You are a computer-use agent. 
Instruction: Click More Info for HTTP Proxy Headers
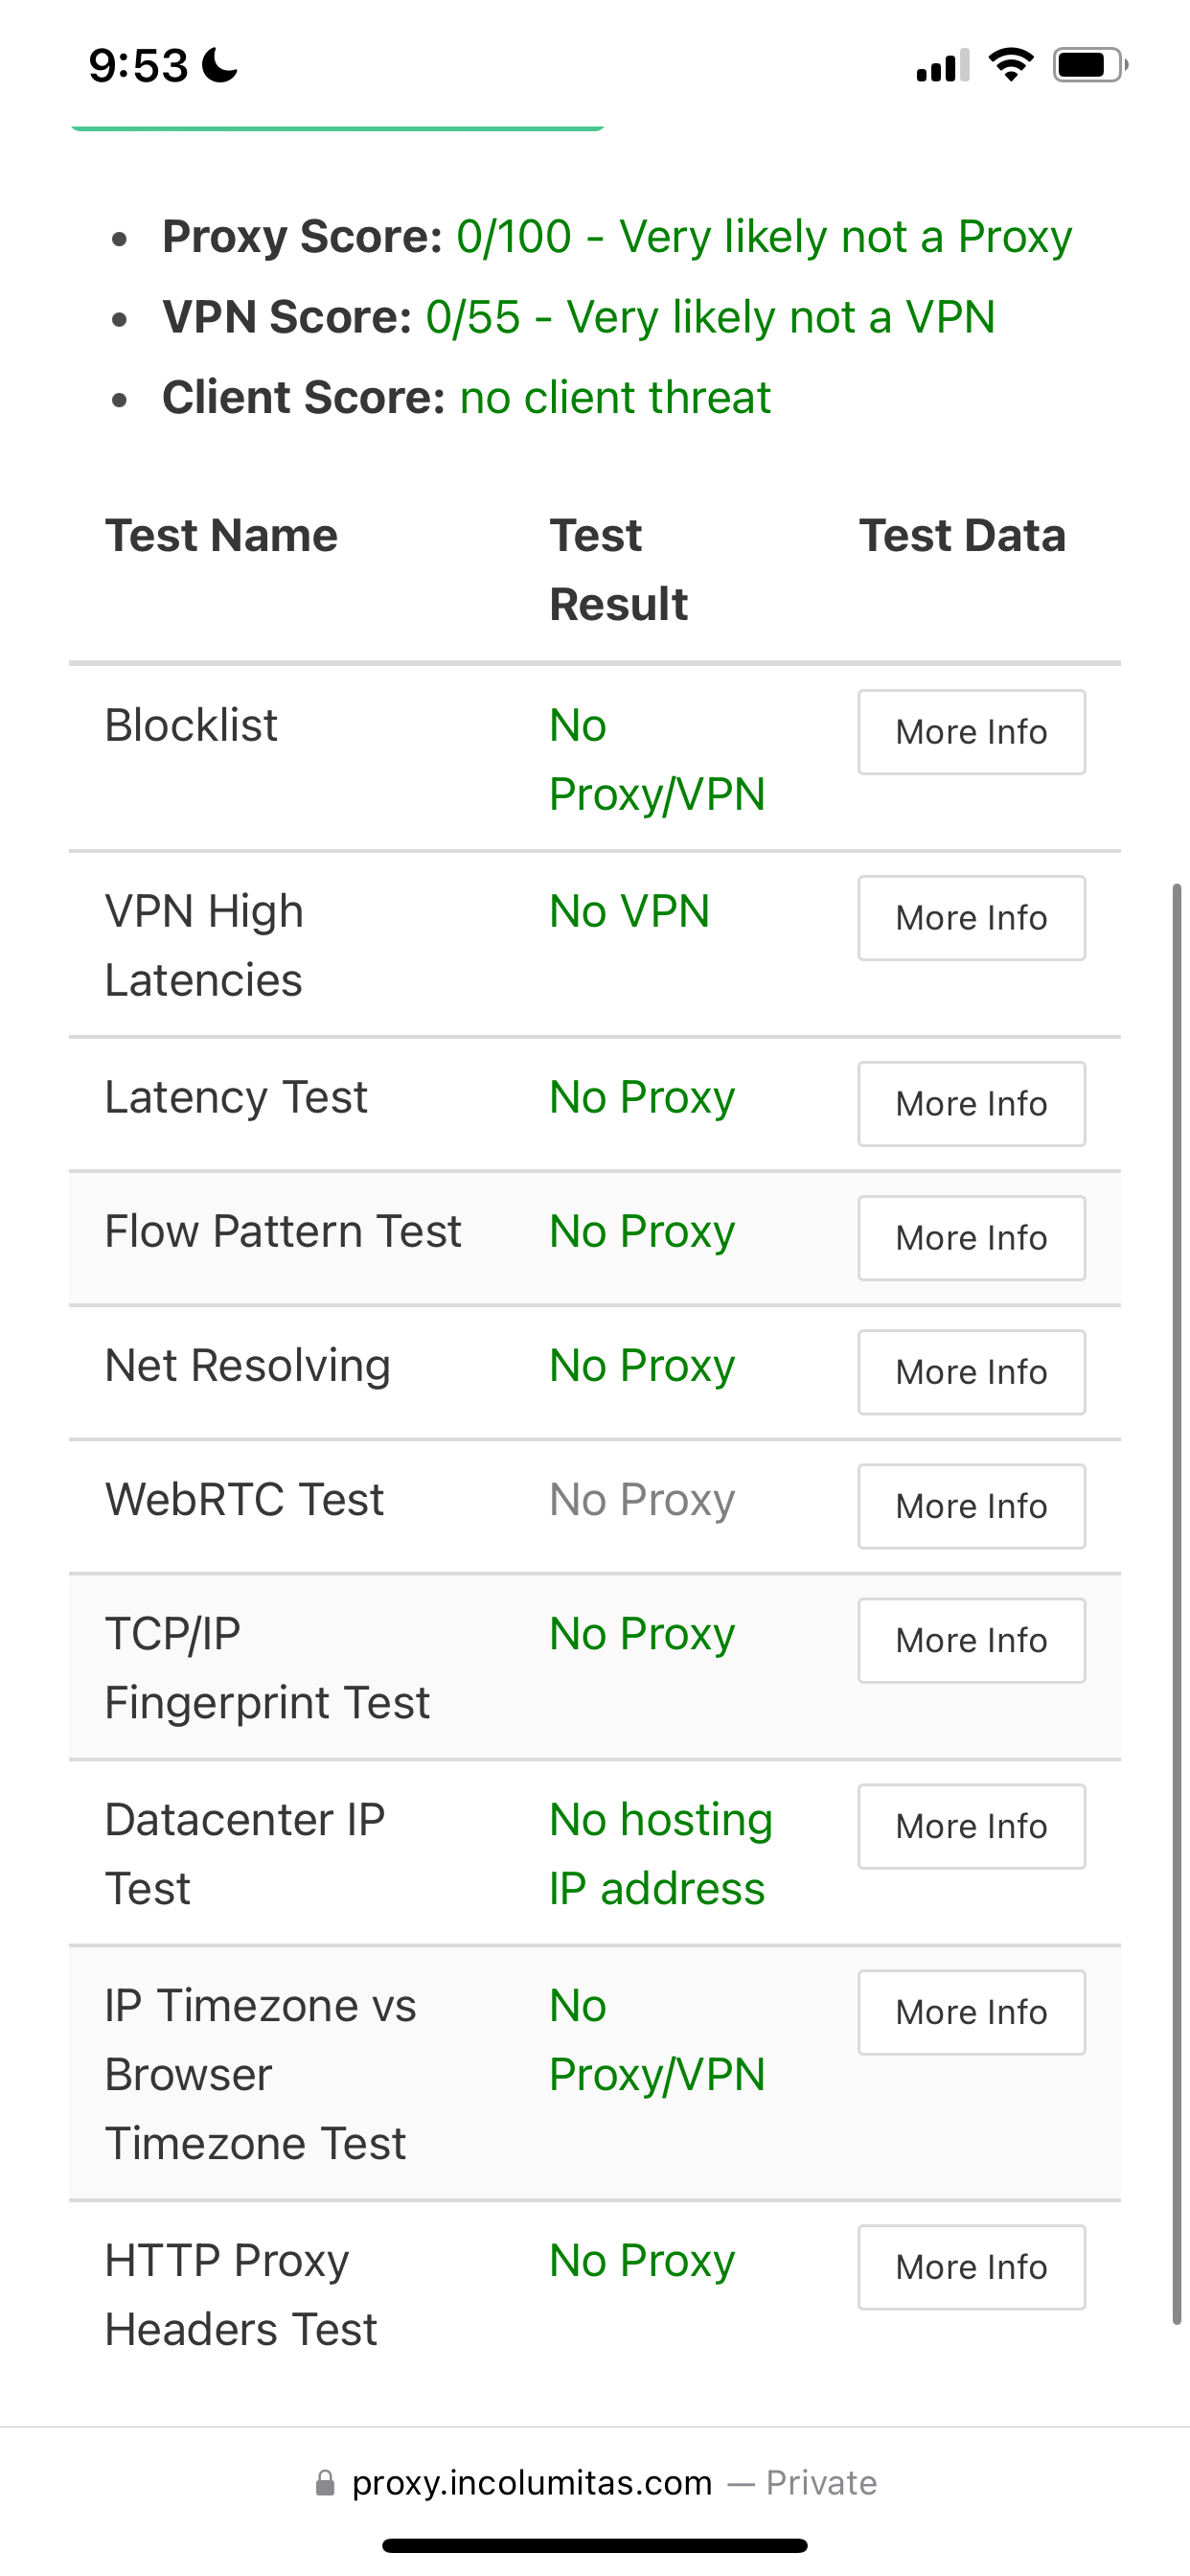click(x=971, y=2267)
